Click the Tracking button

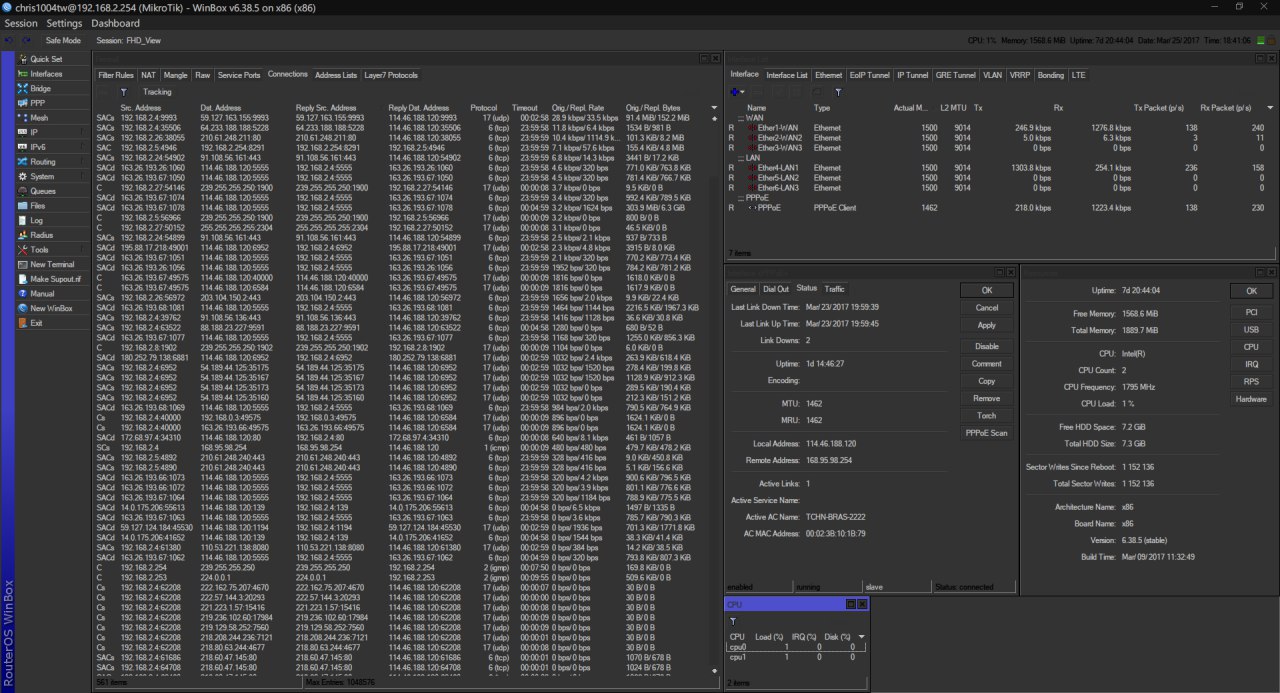157,92
